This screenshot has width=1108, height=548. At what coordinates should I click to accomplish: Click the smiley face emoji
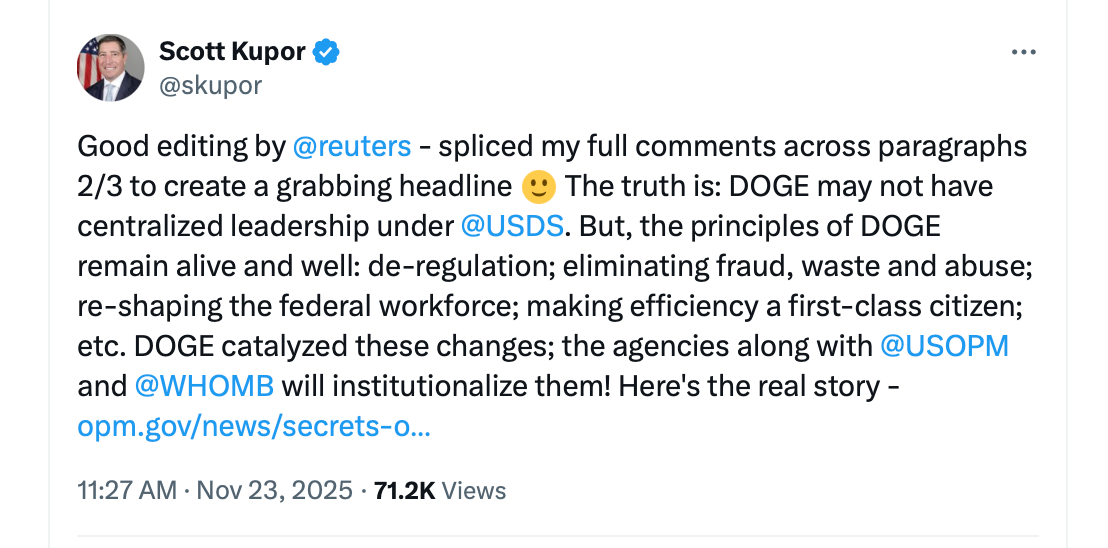537,187
